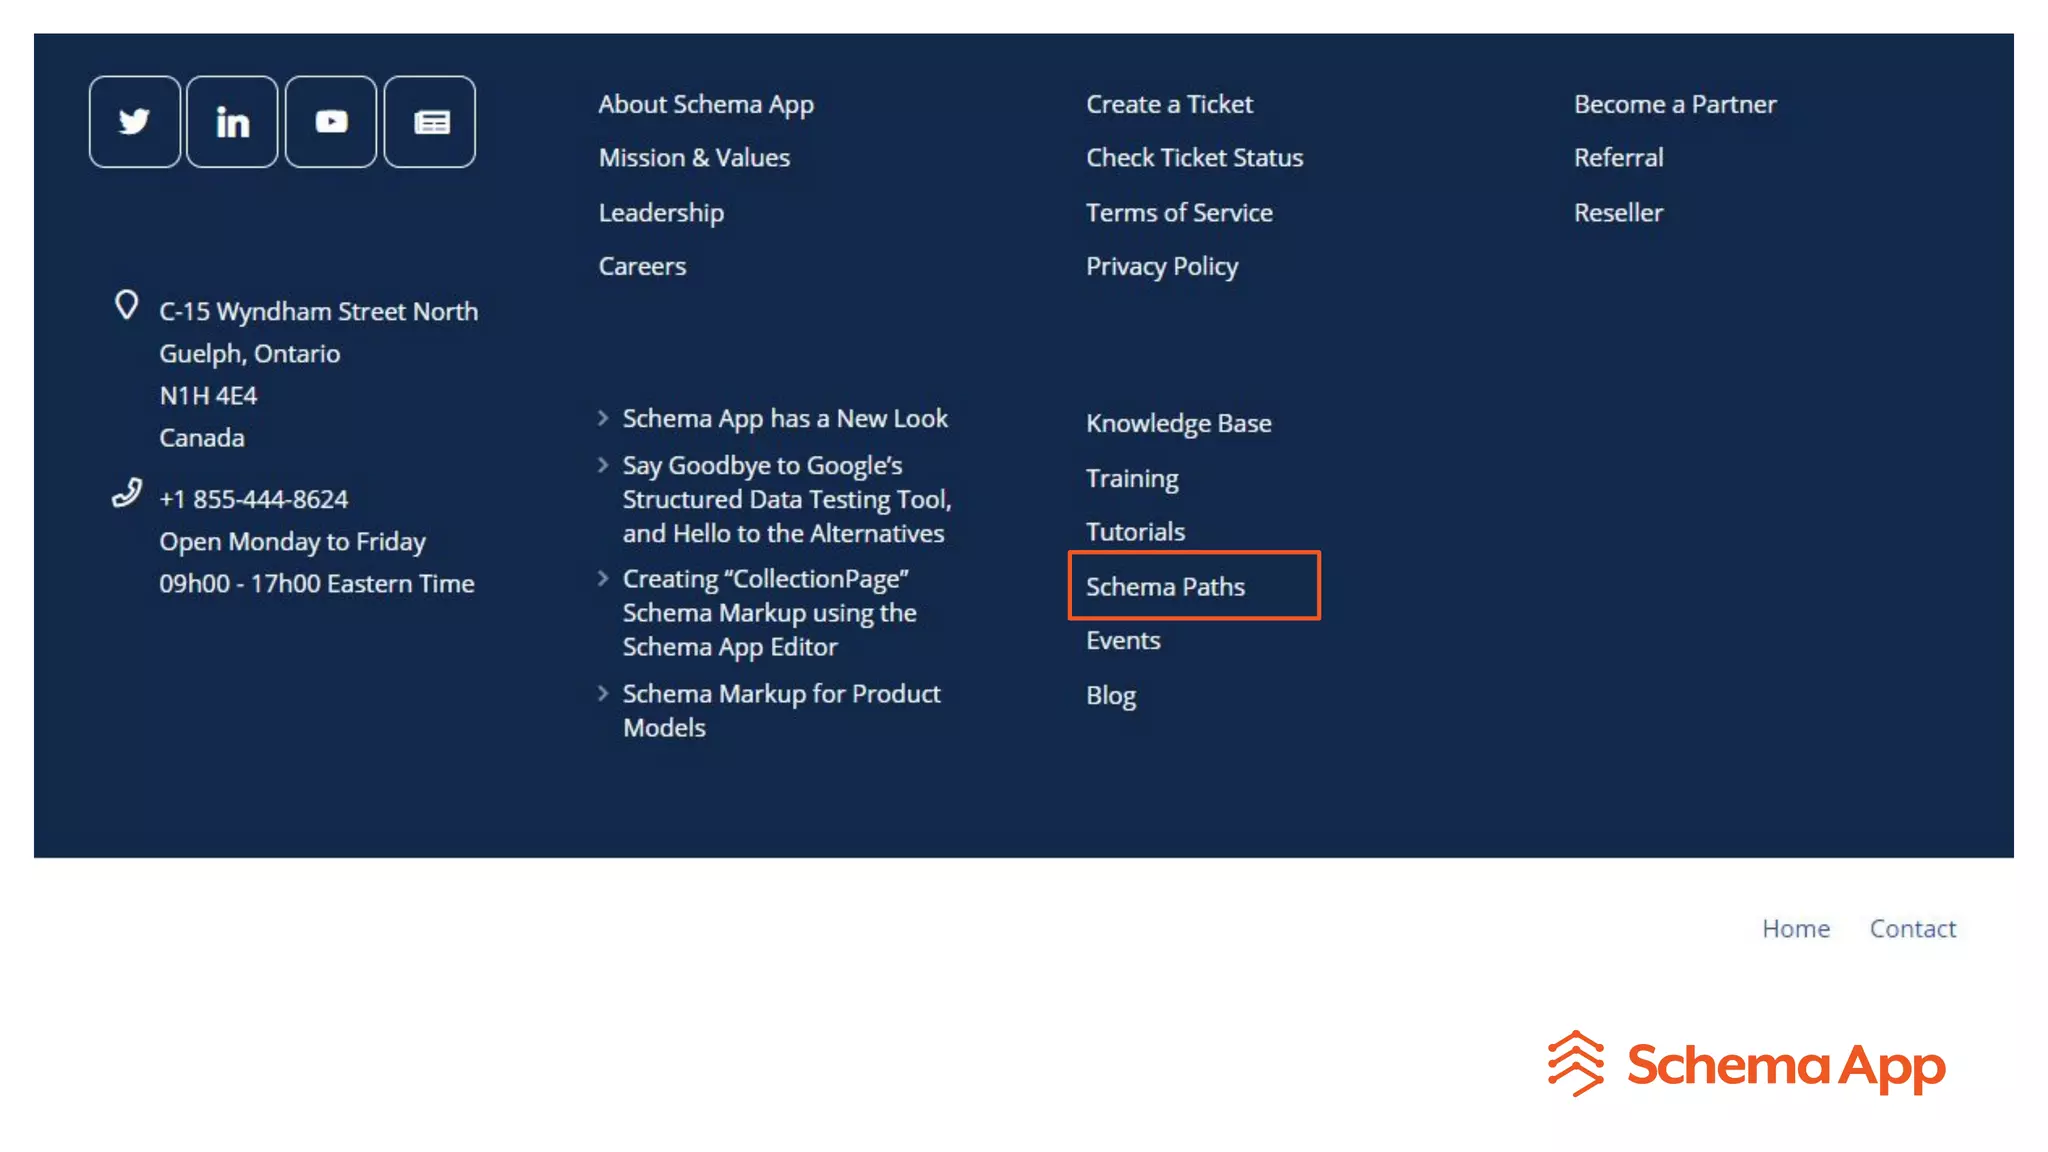
Task: Call the +1 855-444-8624 phone number
Action: 253,499
